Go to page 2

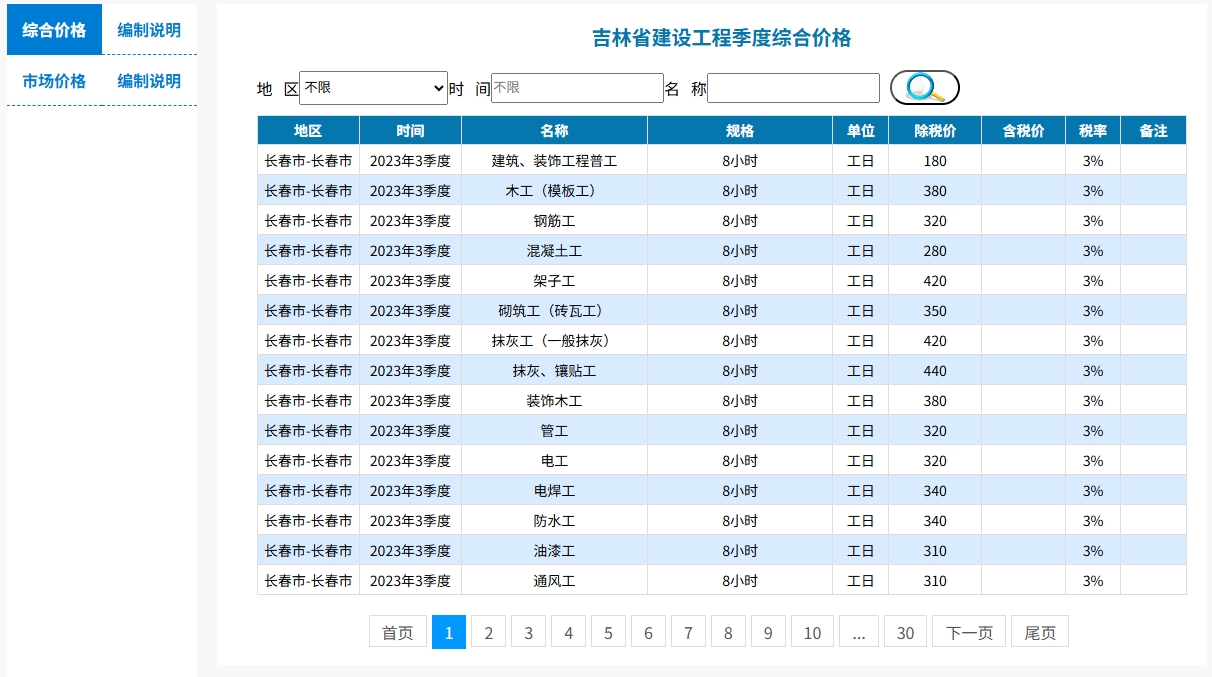point(489,632)
